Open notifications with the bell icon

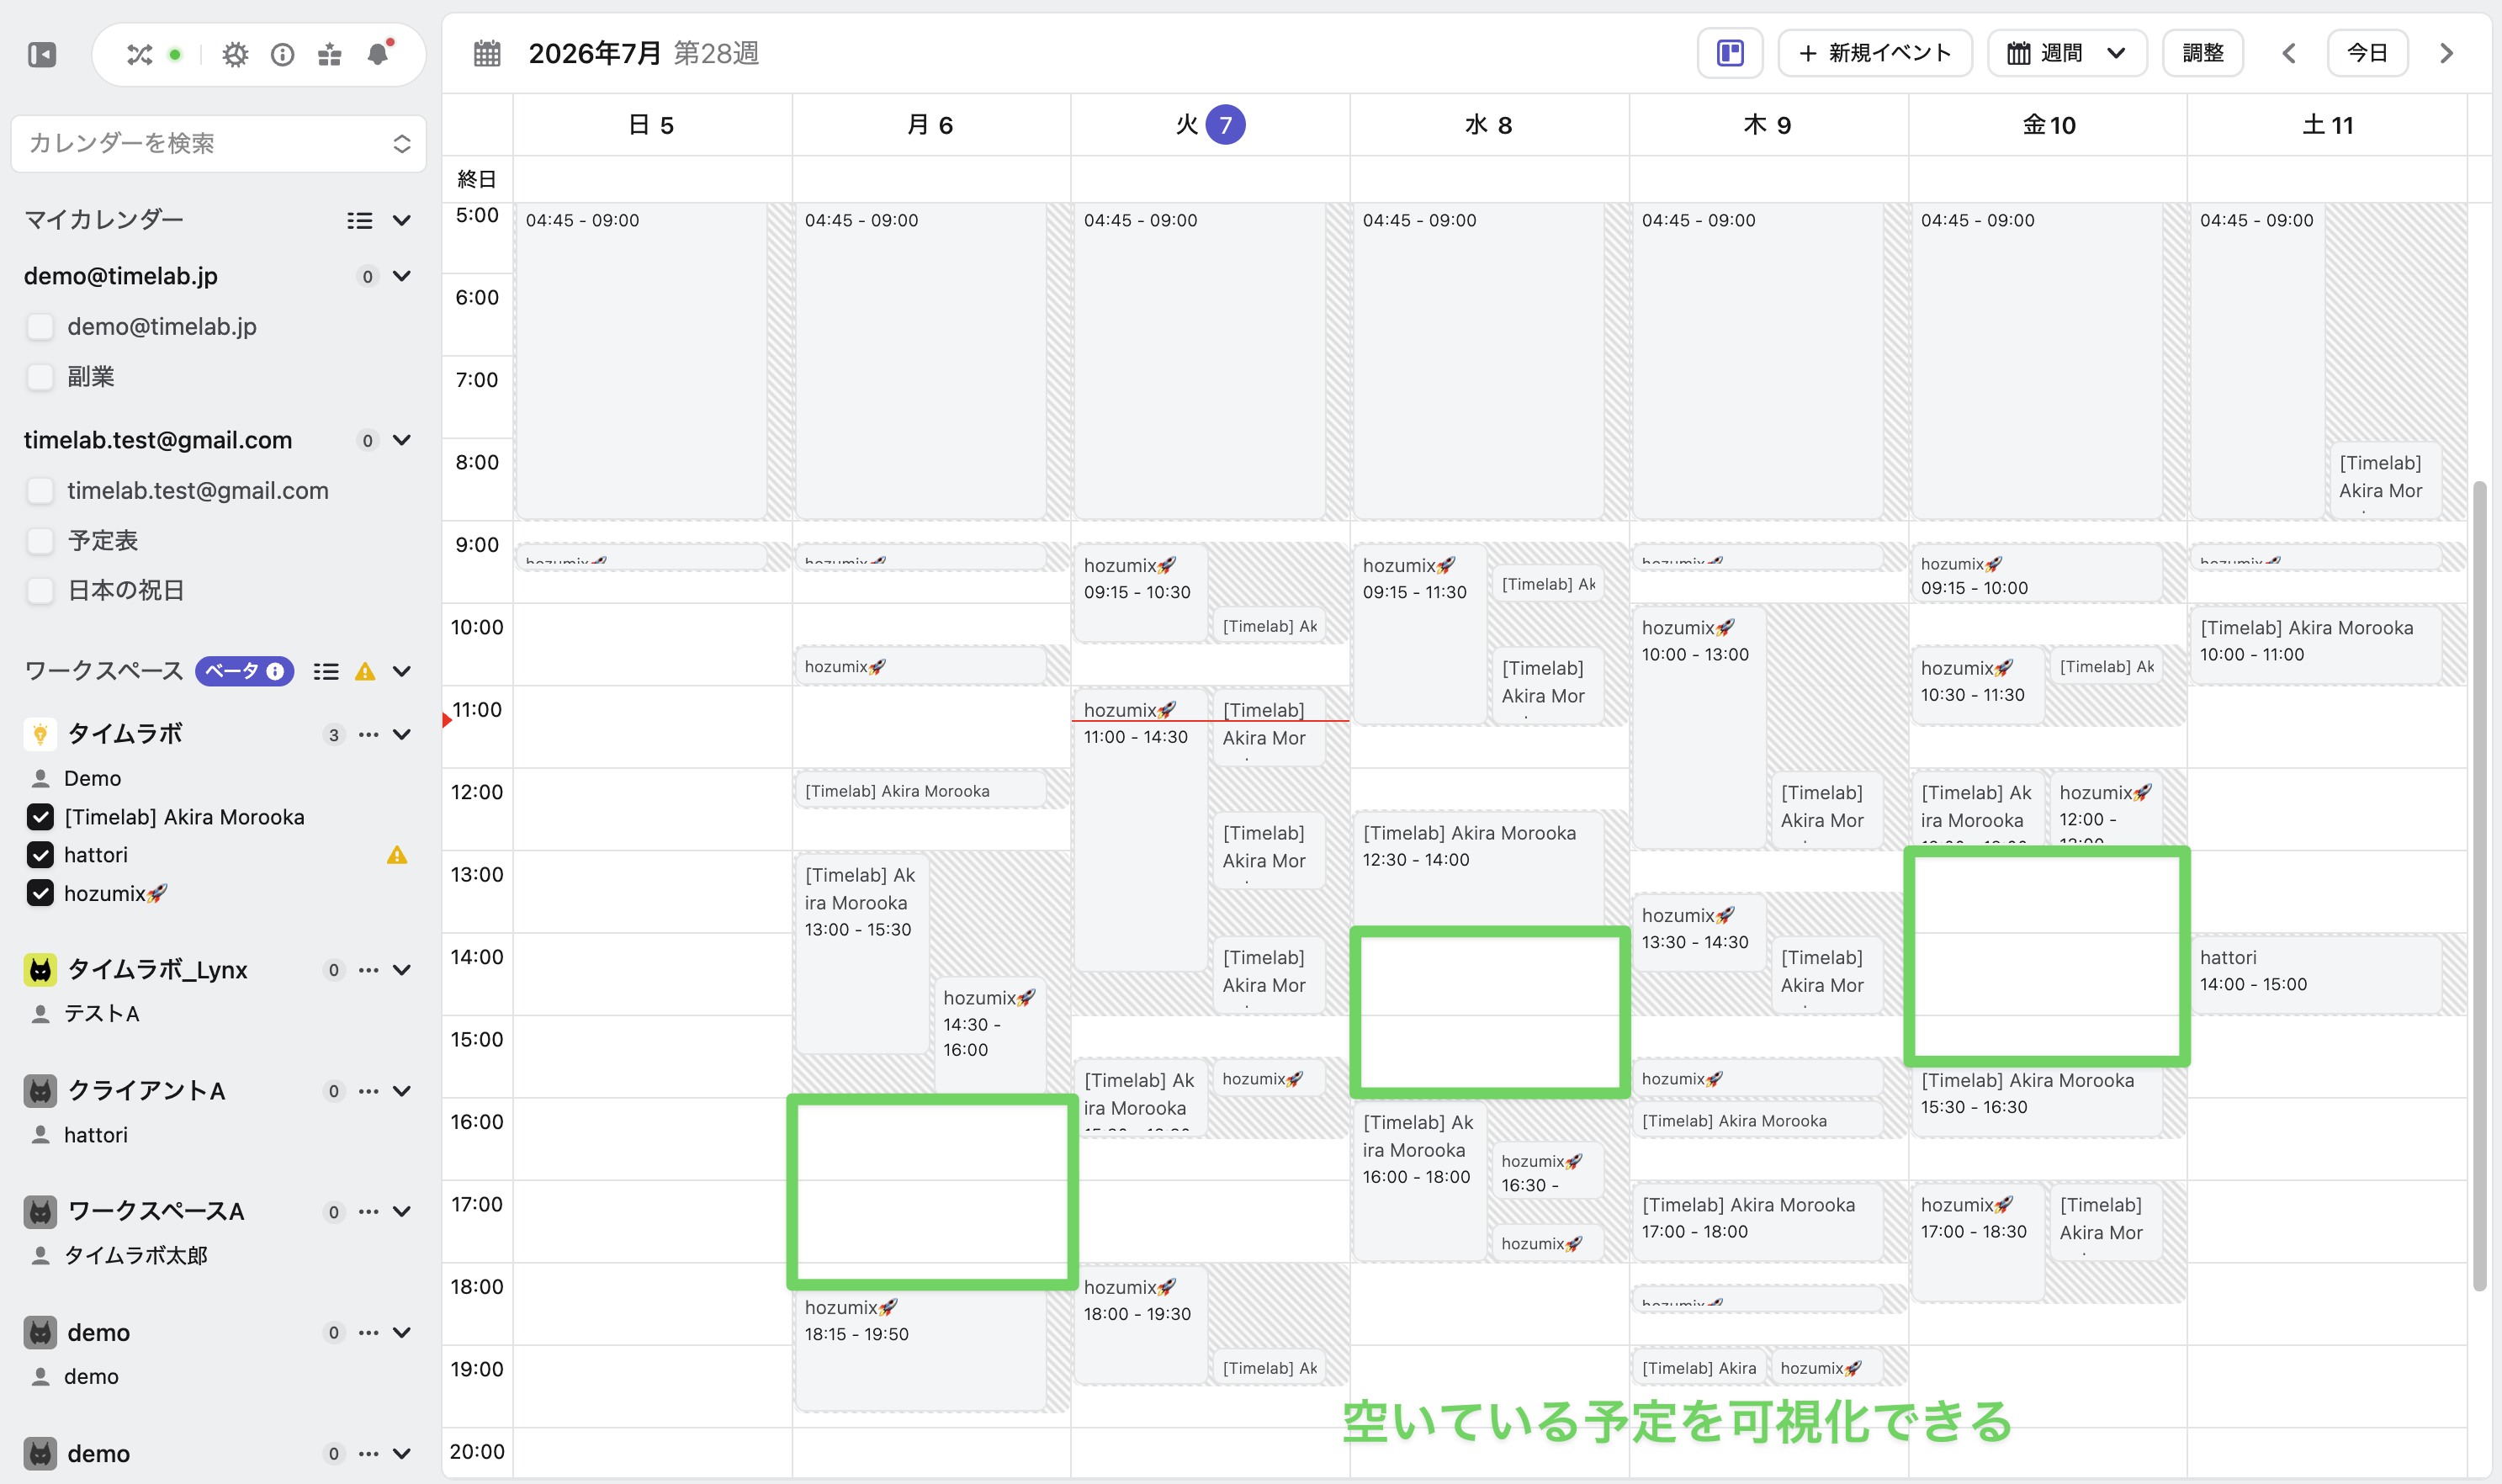pyautogui.click(x=378, y=54)
